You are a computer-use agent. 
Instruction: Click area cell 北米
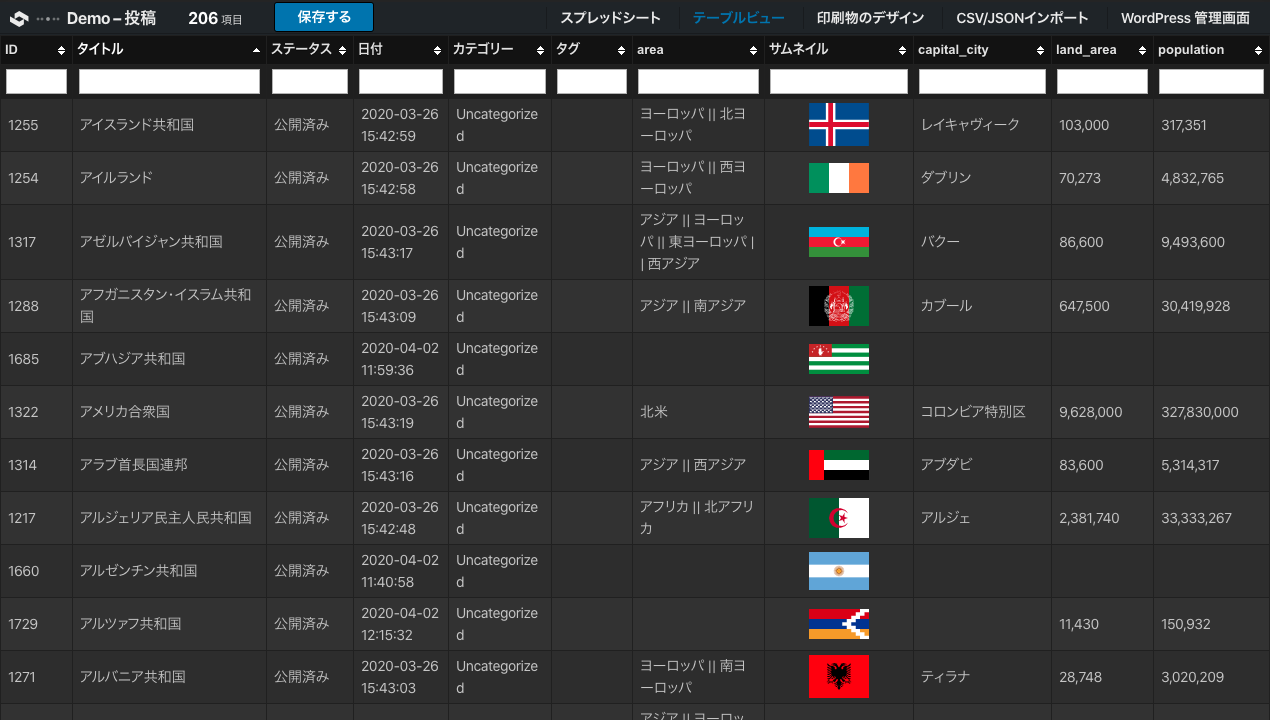pos(654,412)
